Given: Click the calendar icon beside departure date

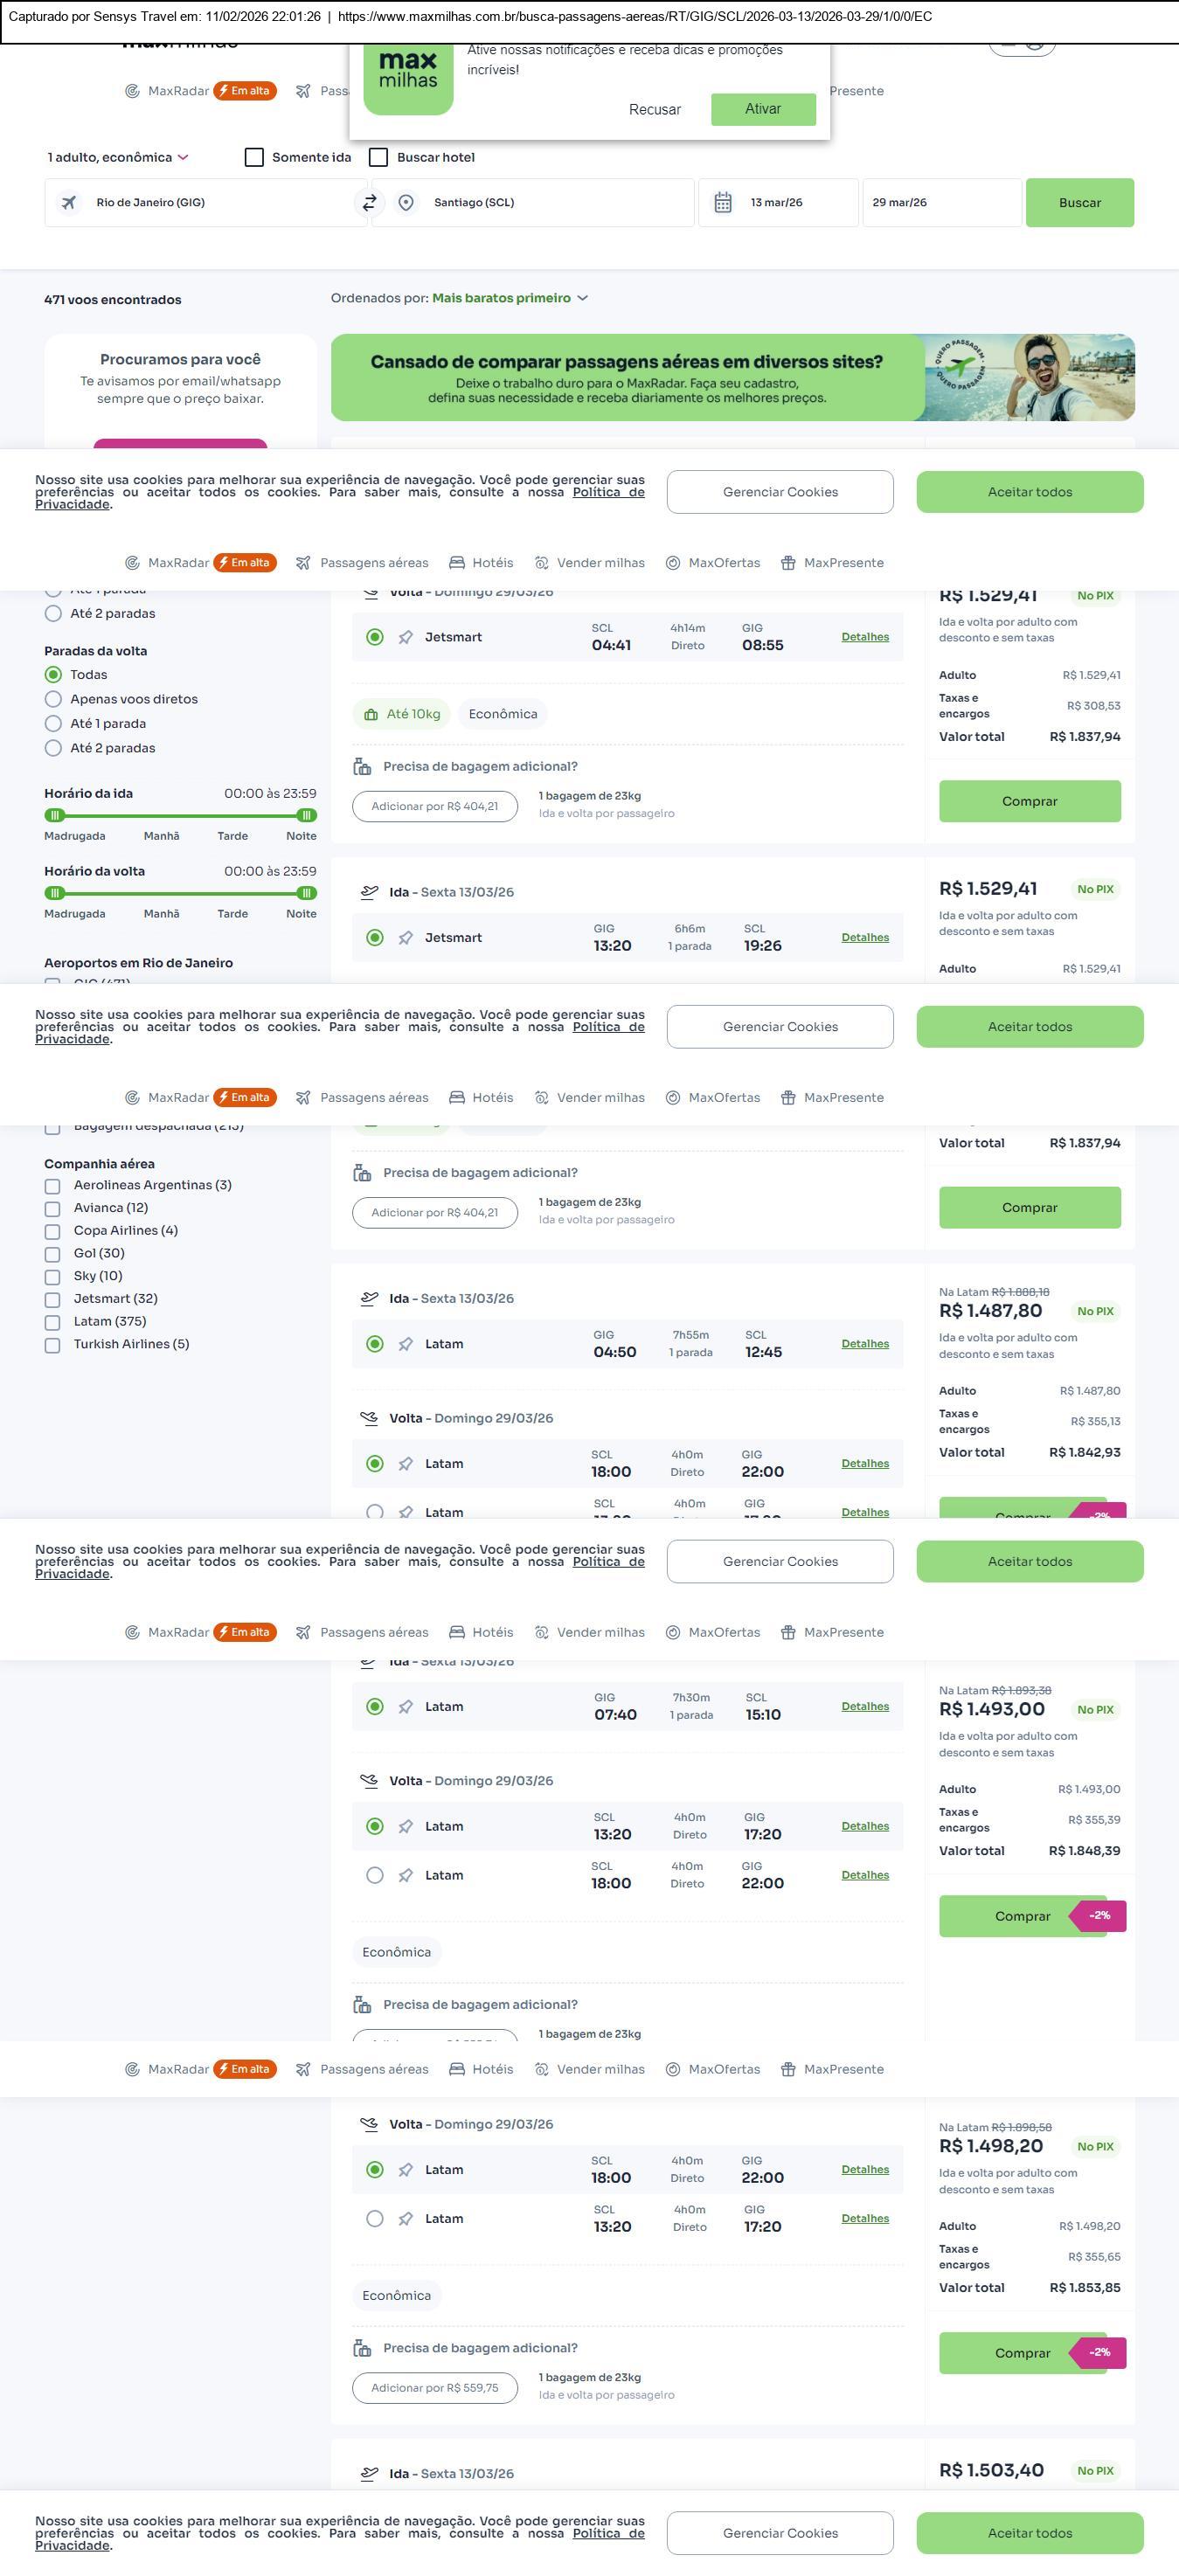Looking at the screenshot, I should click(723, 203).
